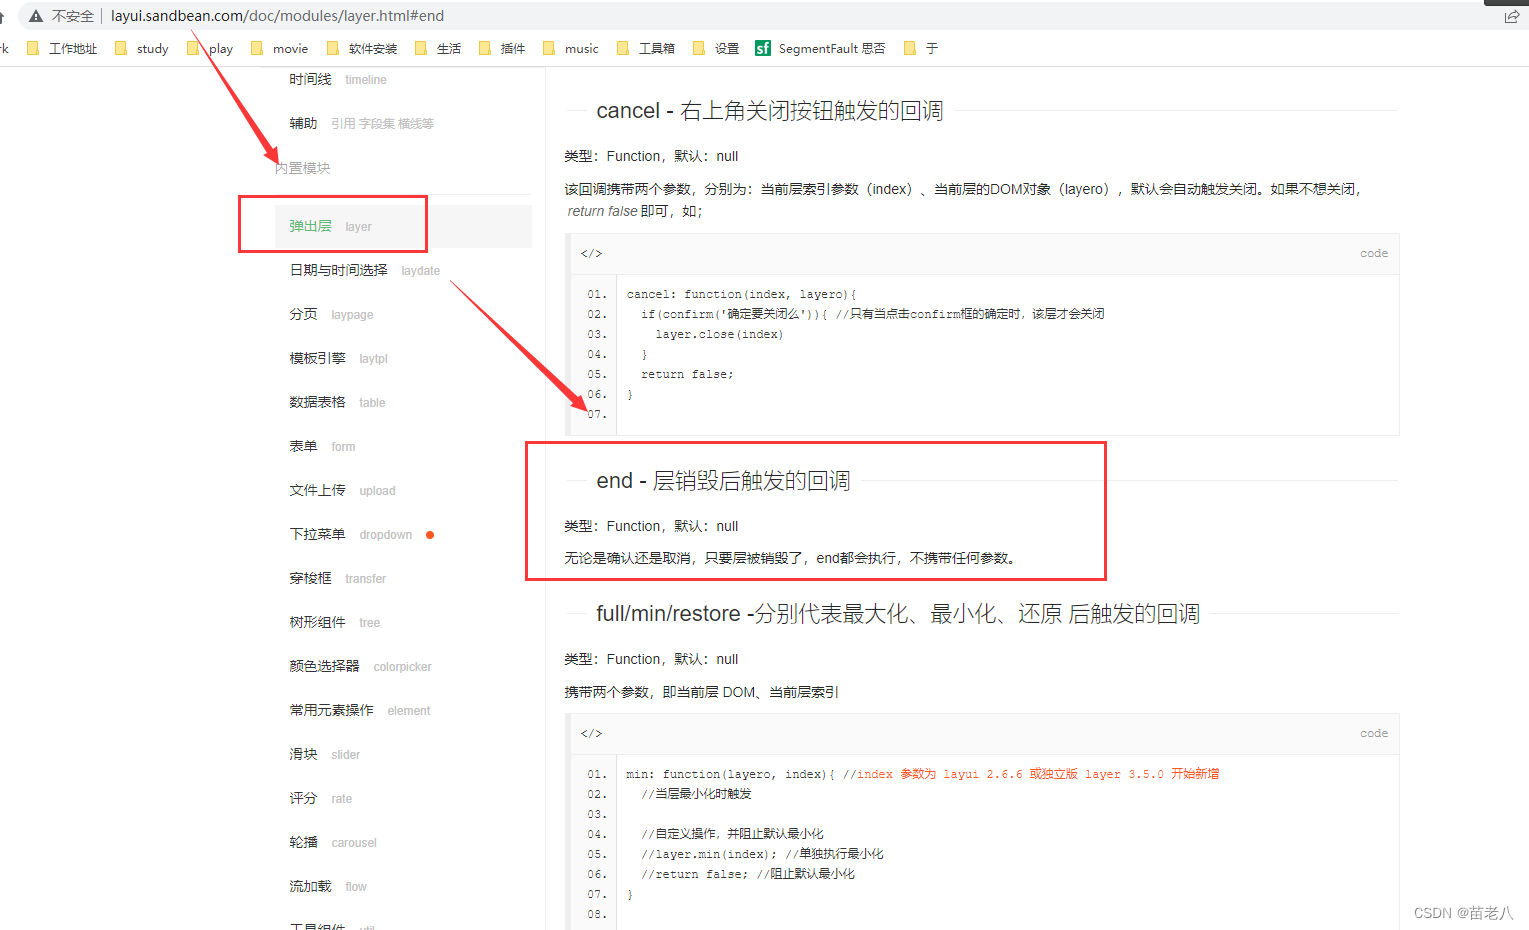Click the 不安全 warning icon in address bar
The height and width of the screenshot is (930, 1529).
tap(34, 15)
